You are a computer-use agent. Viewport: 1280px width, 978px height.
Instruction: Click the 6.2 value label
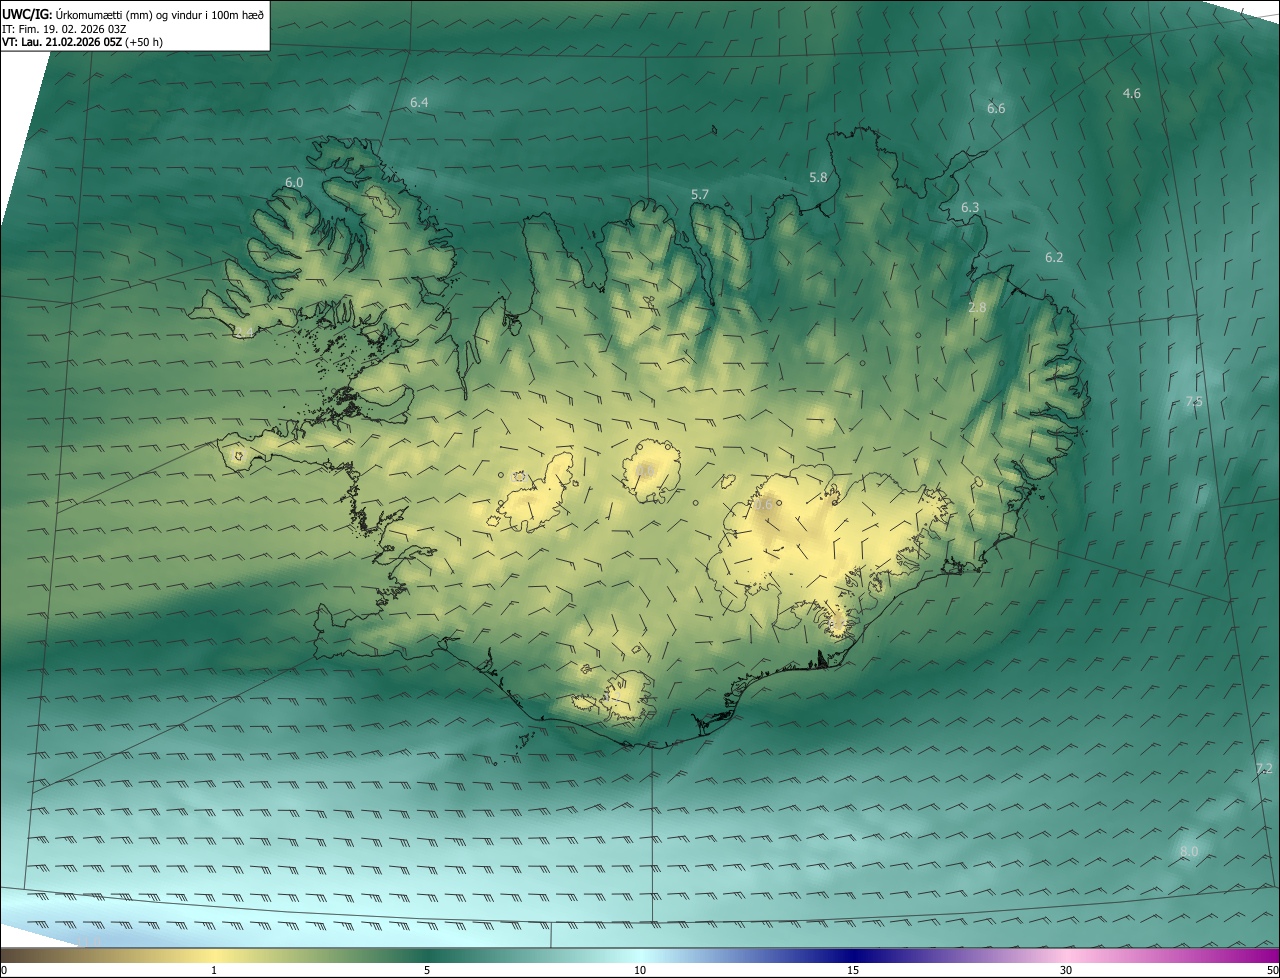point(1054,257)
